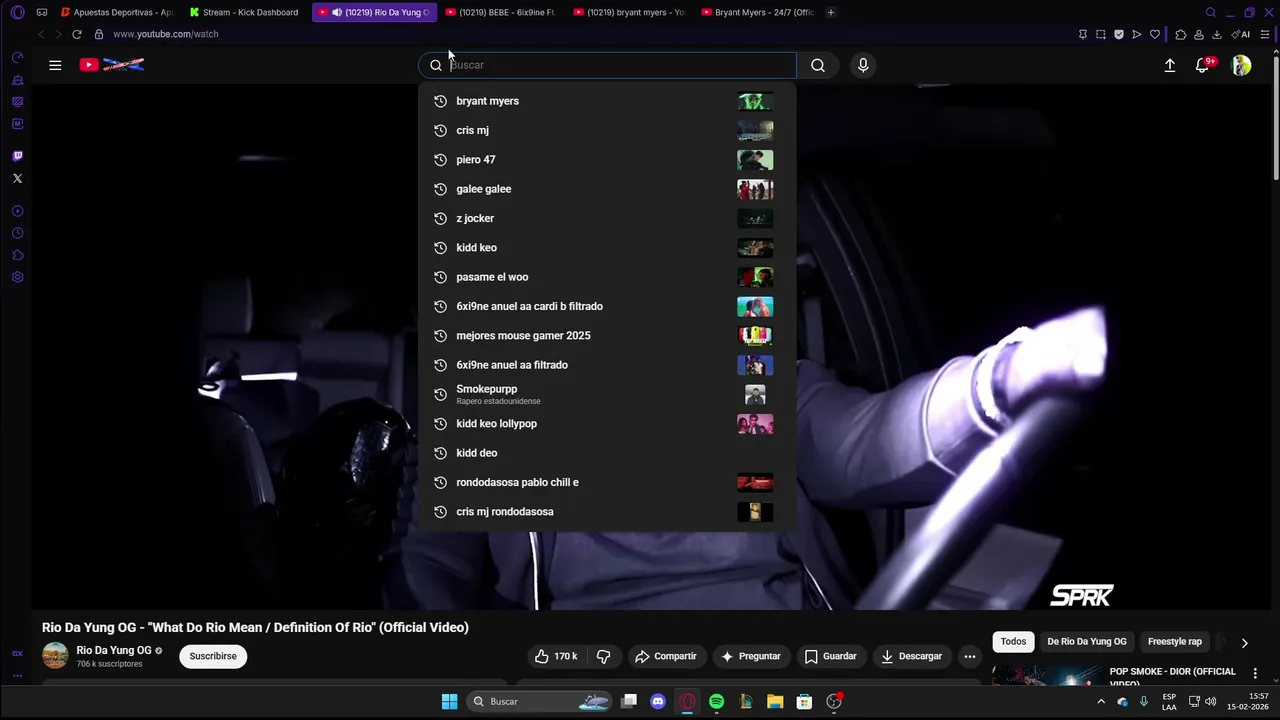Open POP SMOKE - DIOR video thumbnail
Image resolution: width=1280 pixels, height=720 pixels.
(1047, 675)
